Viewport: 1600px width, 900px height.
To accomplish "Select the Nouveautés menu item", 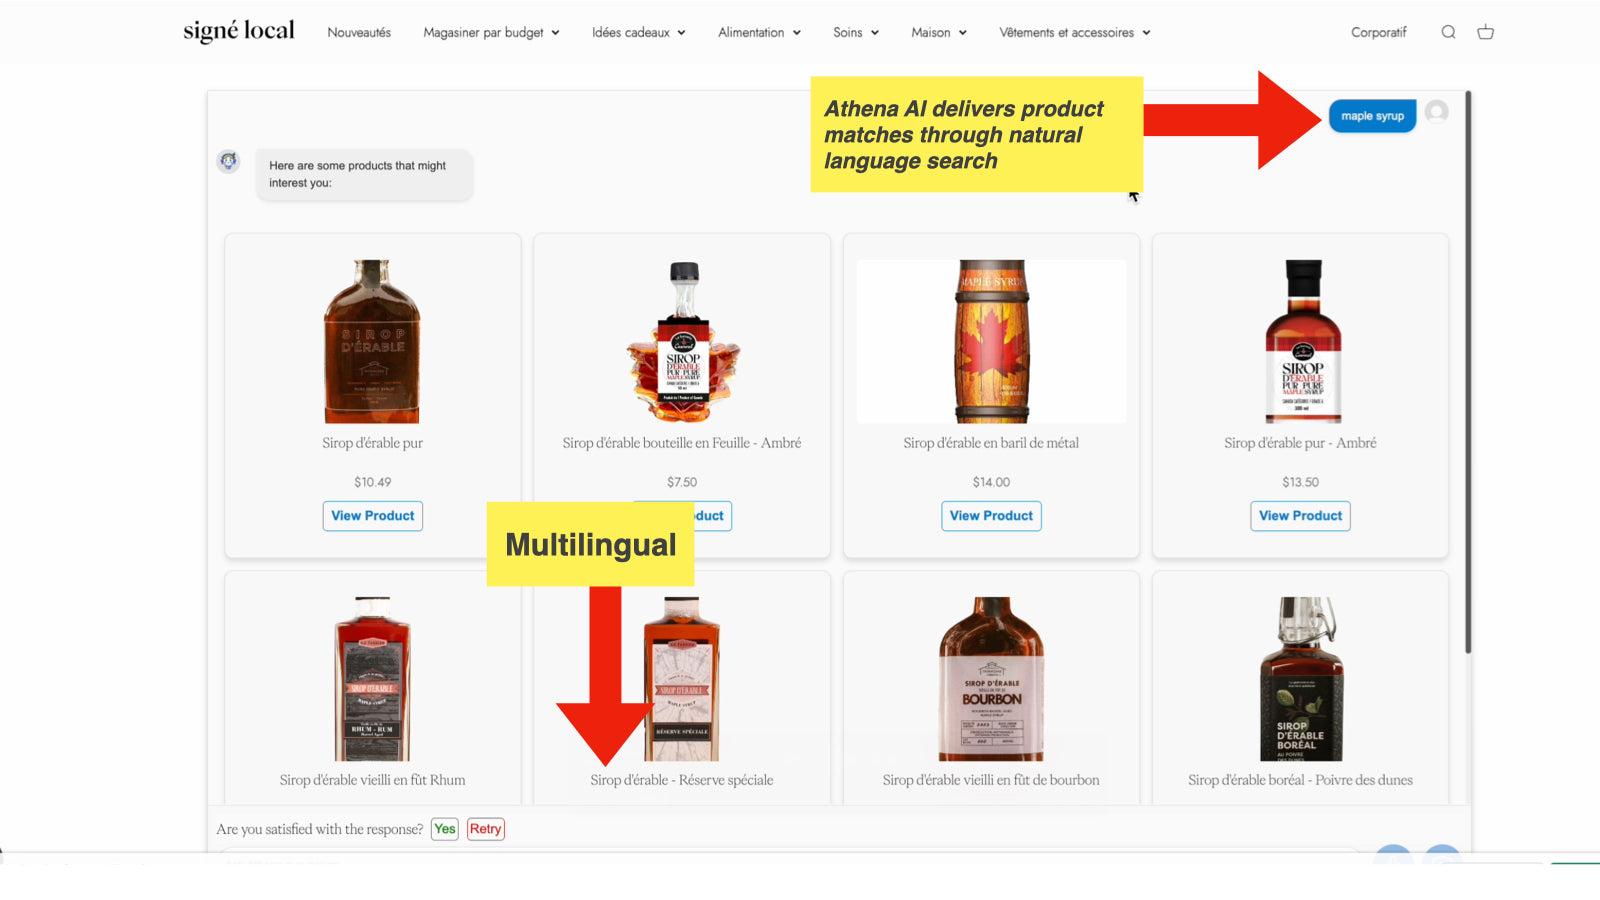I will (x=358, y=32).
